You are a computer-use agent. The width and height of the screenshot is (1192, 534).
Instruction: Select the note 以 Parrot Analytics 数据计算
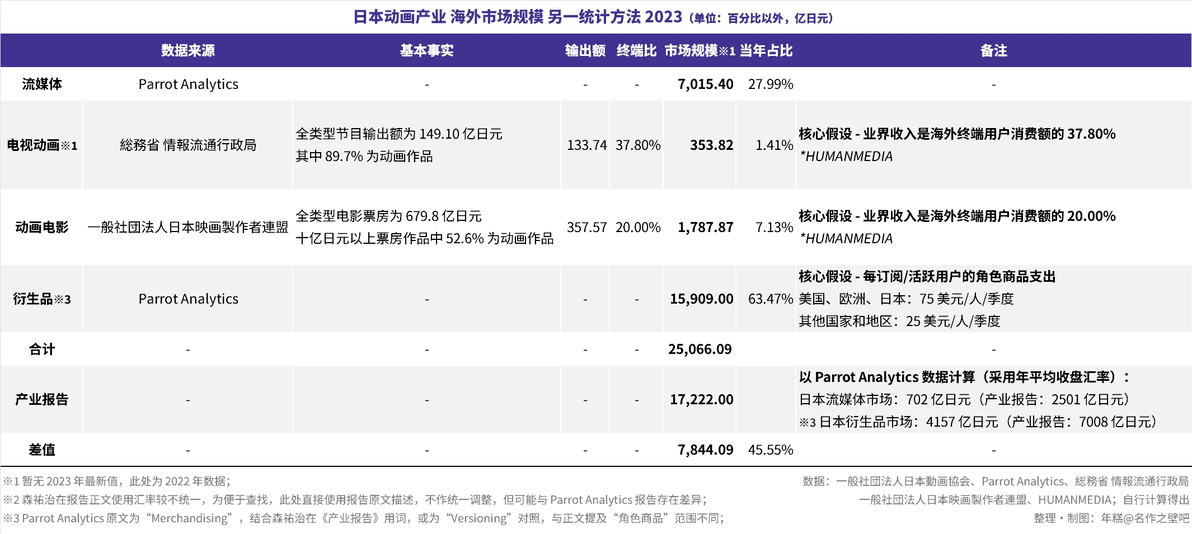[x=965, y=377]
